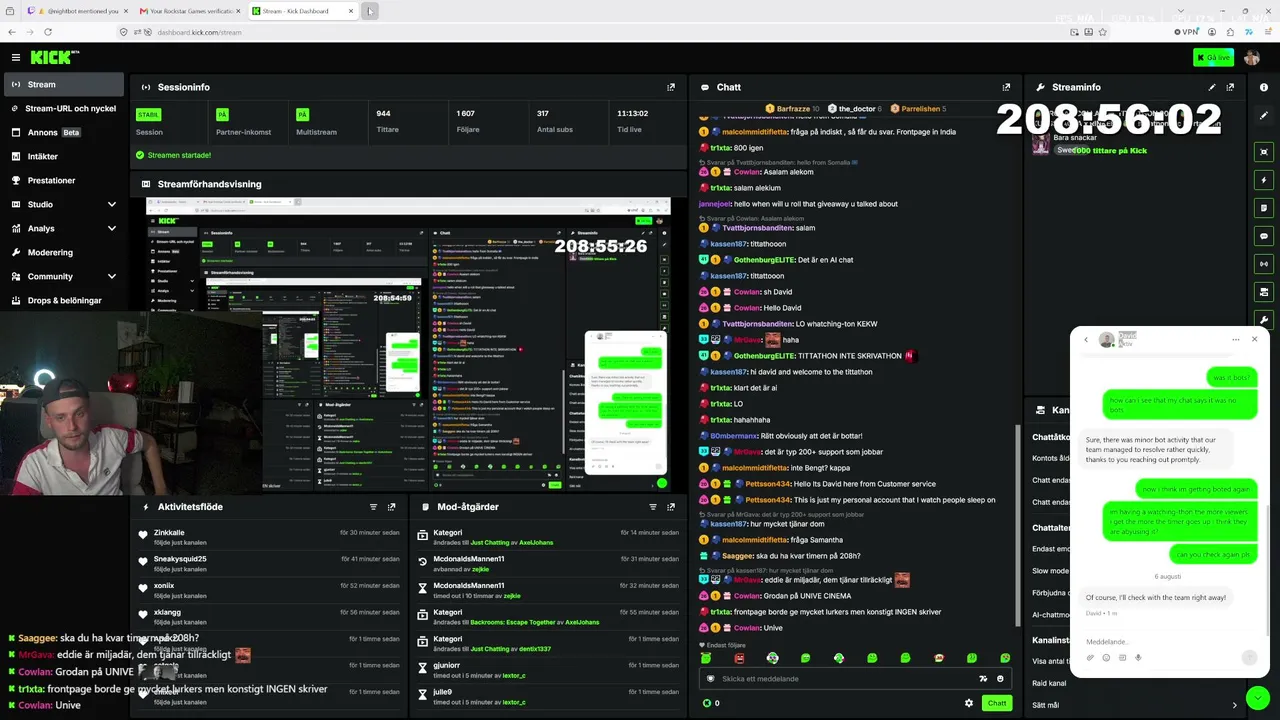Click the translate icon in chat input
Image resolution: width=1280 pixels, height=720 pixels.
click(x=983, y=679)
